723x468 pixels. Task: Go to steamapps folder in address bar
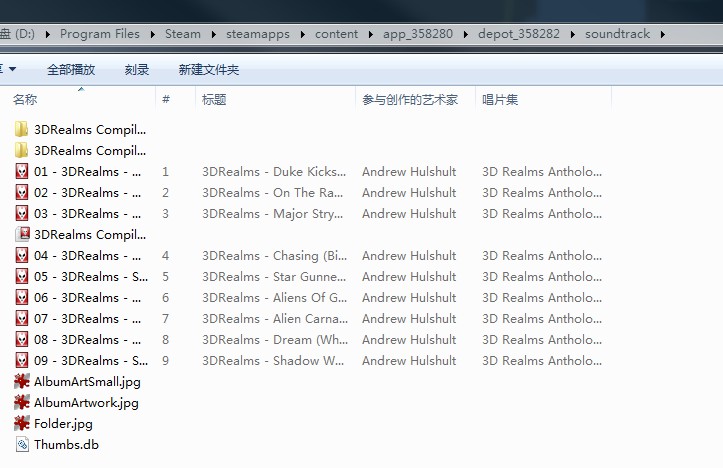point(258,34)
